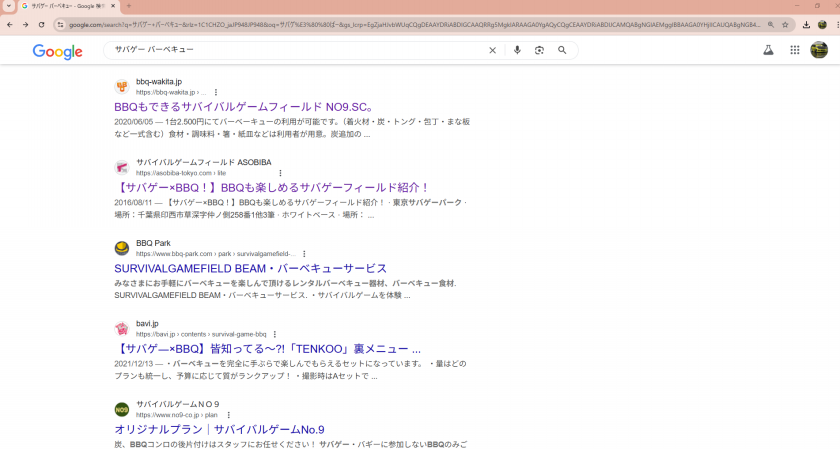Open more options for ASOBIBA result
The image size is (840, 449).
coord(280,173)
